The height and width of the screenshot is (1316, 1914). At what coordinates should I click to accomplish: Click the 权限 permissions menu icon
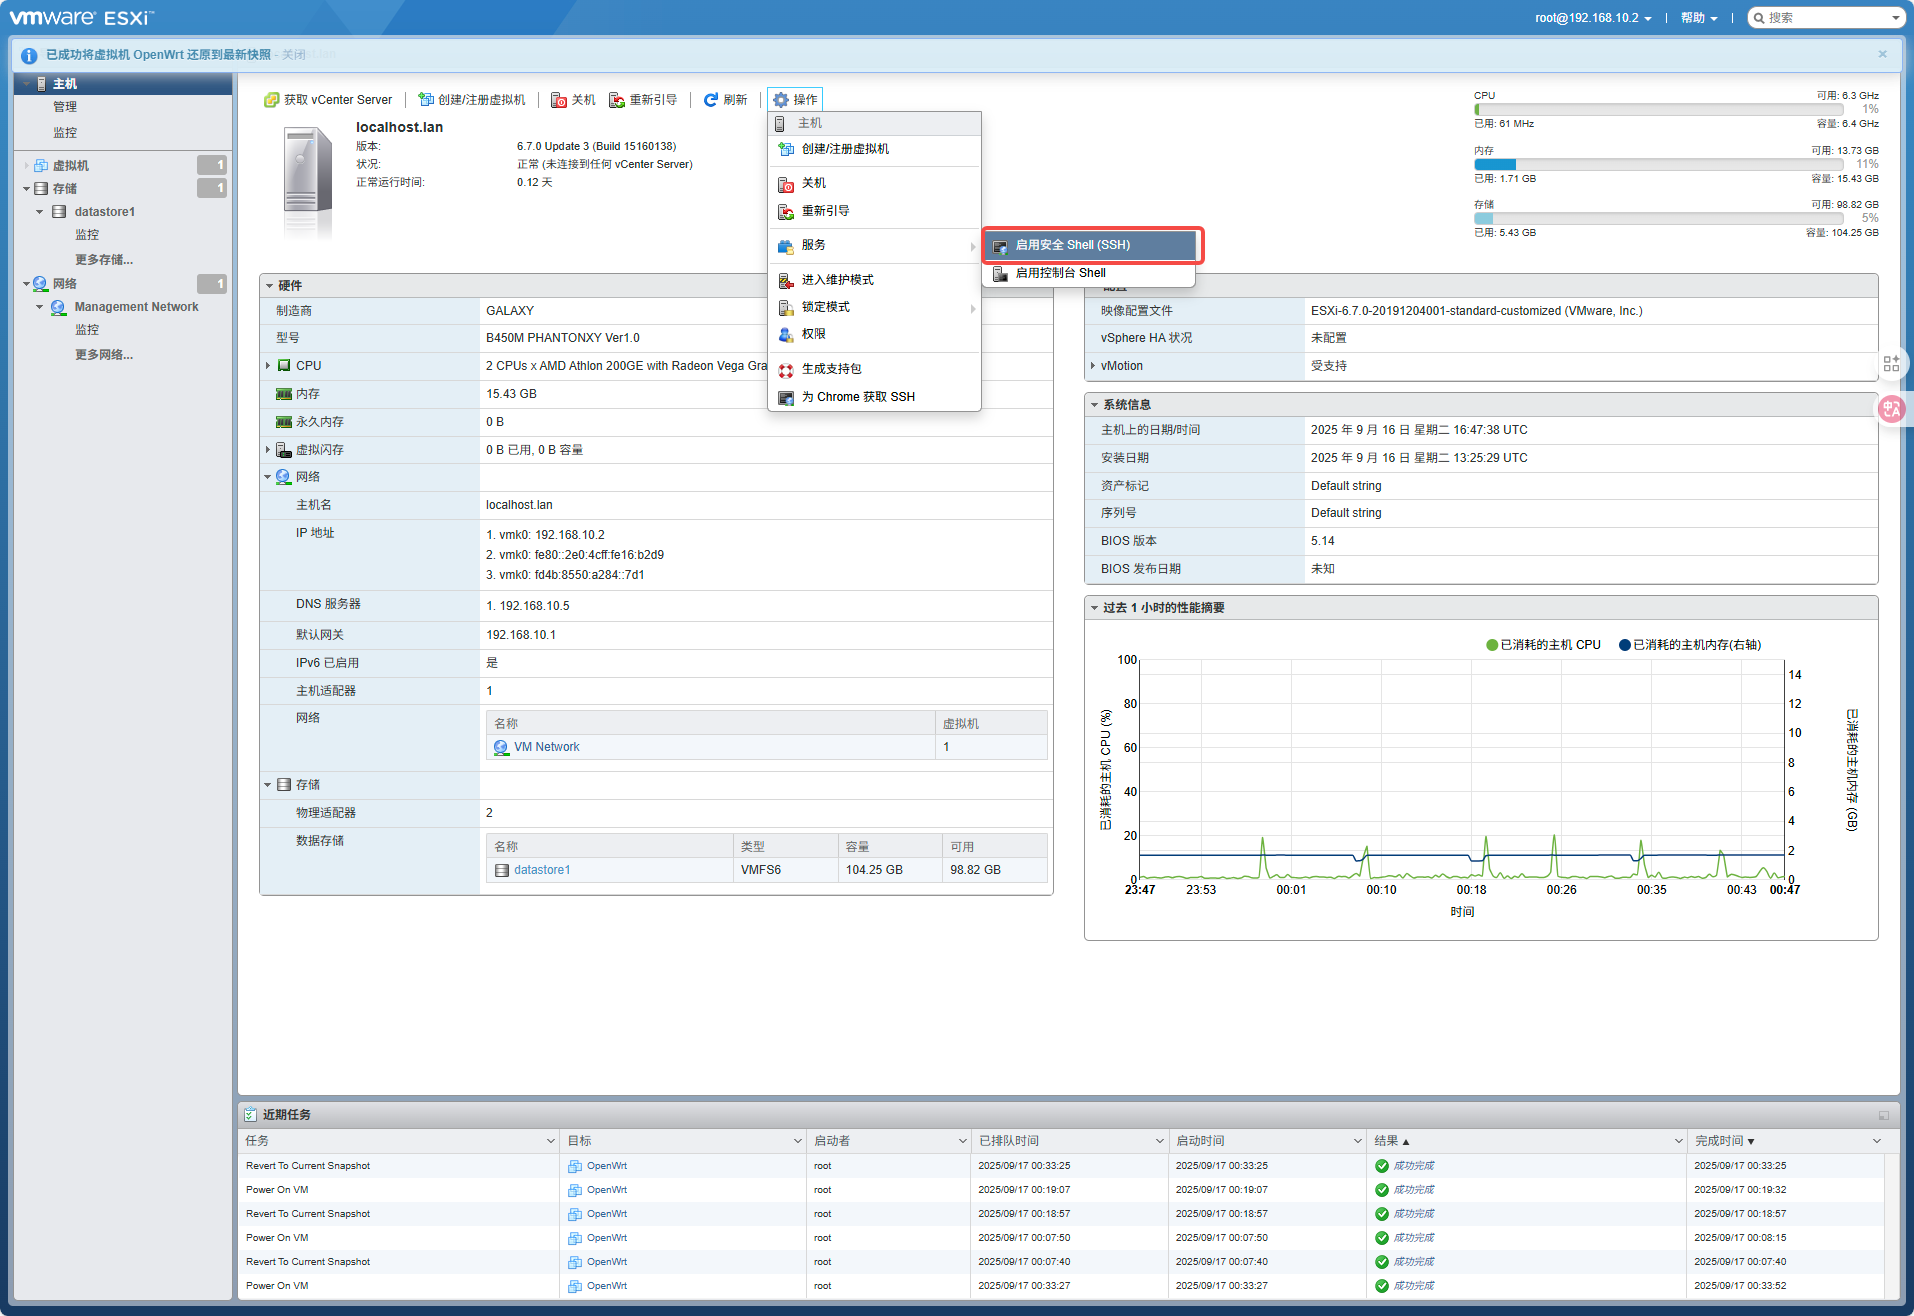[x=786, y=334]
